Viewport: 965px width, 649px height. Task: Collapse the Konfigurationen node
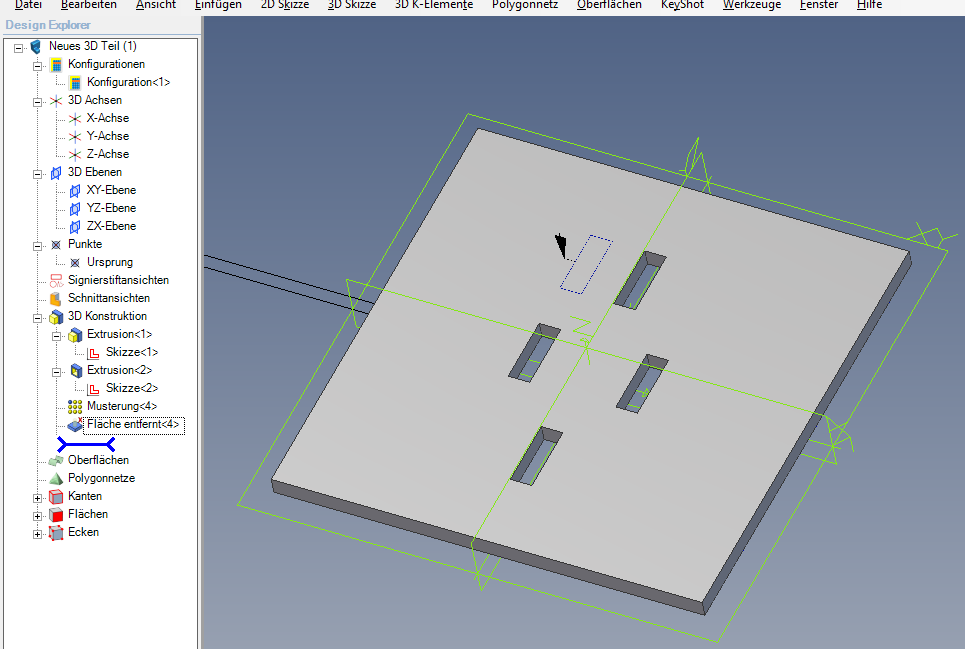(x=38, y=65)
